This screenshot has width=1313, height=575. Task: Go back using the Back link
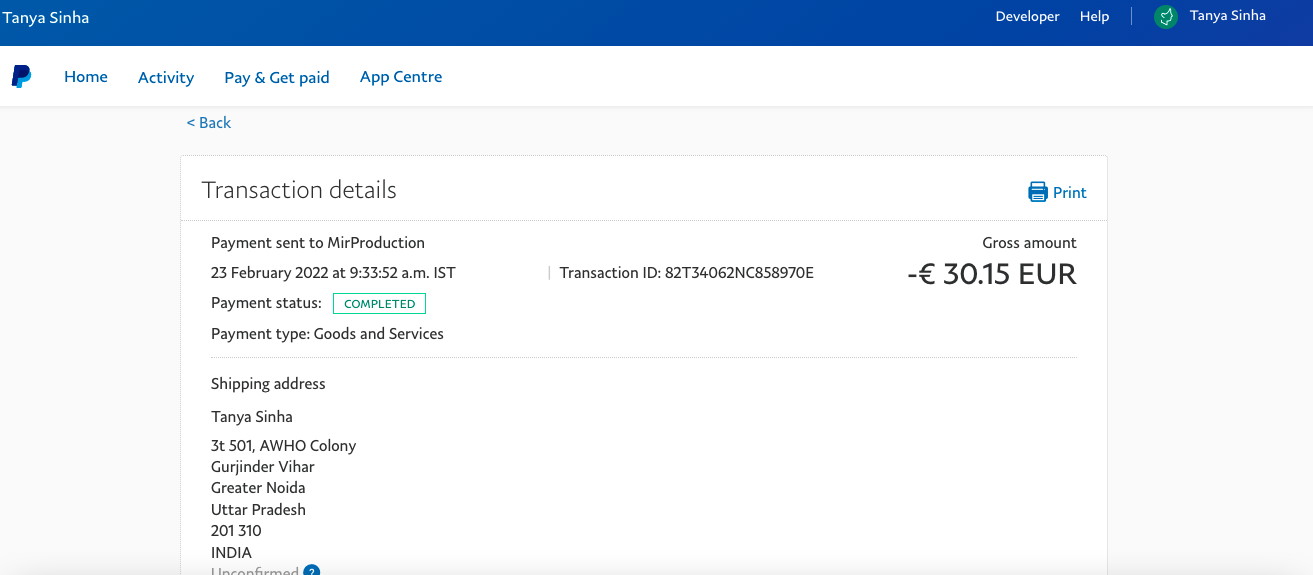click(209, 122)
